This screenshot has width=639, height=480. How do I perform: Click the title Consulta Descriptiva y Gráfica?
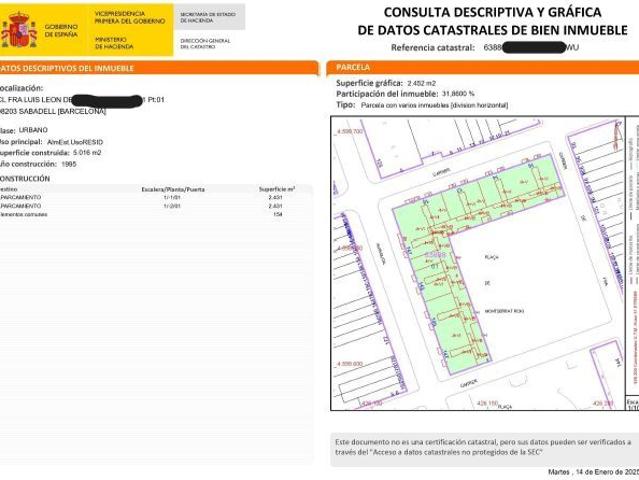492,12
